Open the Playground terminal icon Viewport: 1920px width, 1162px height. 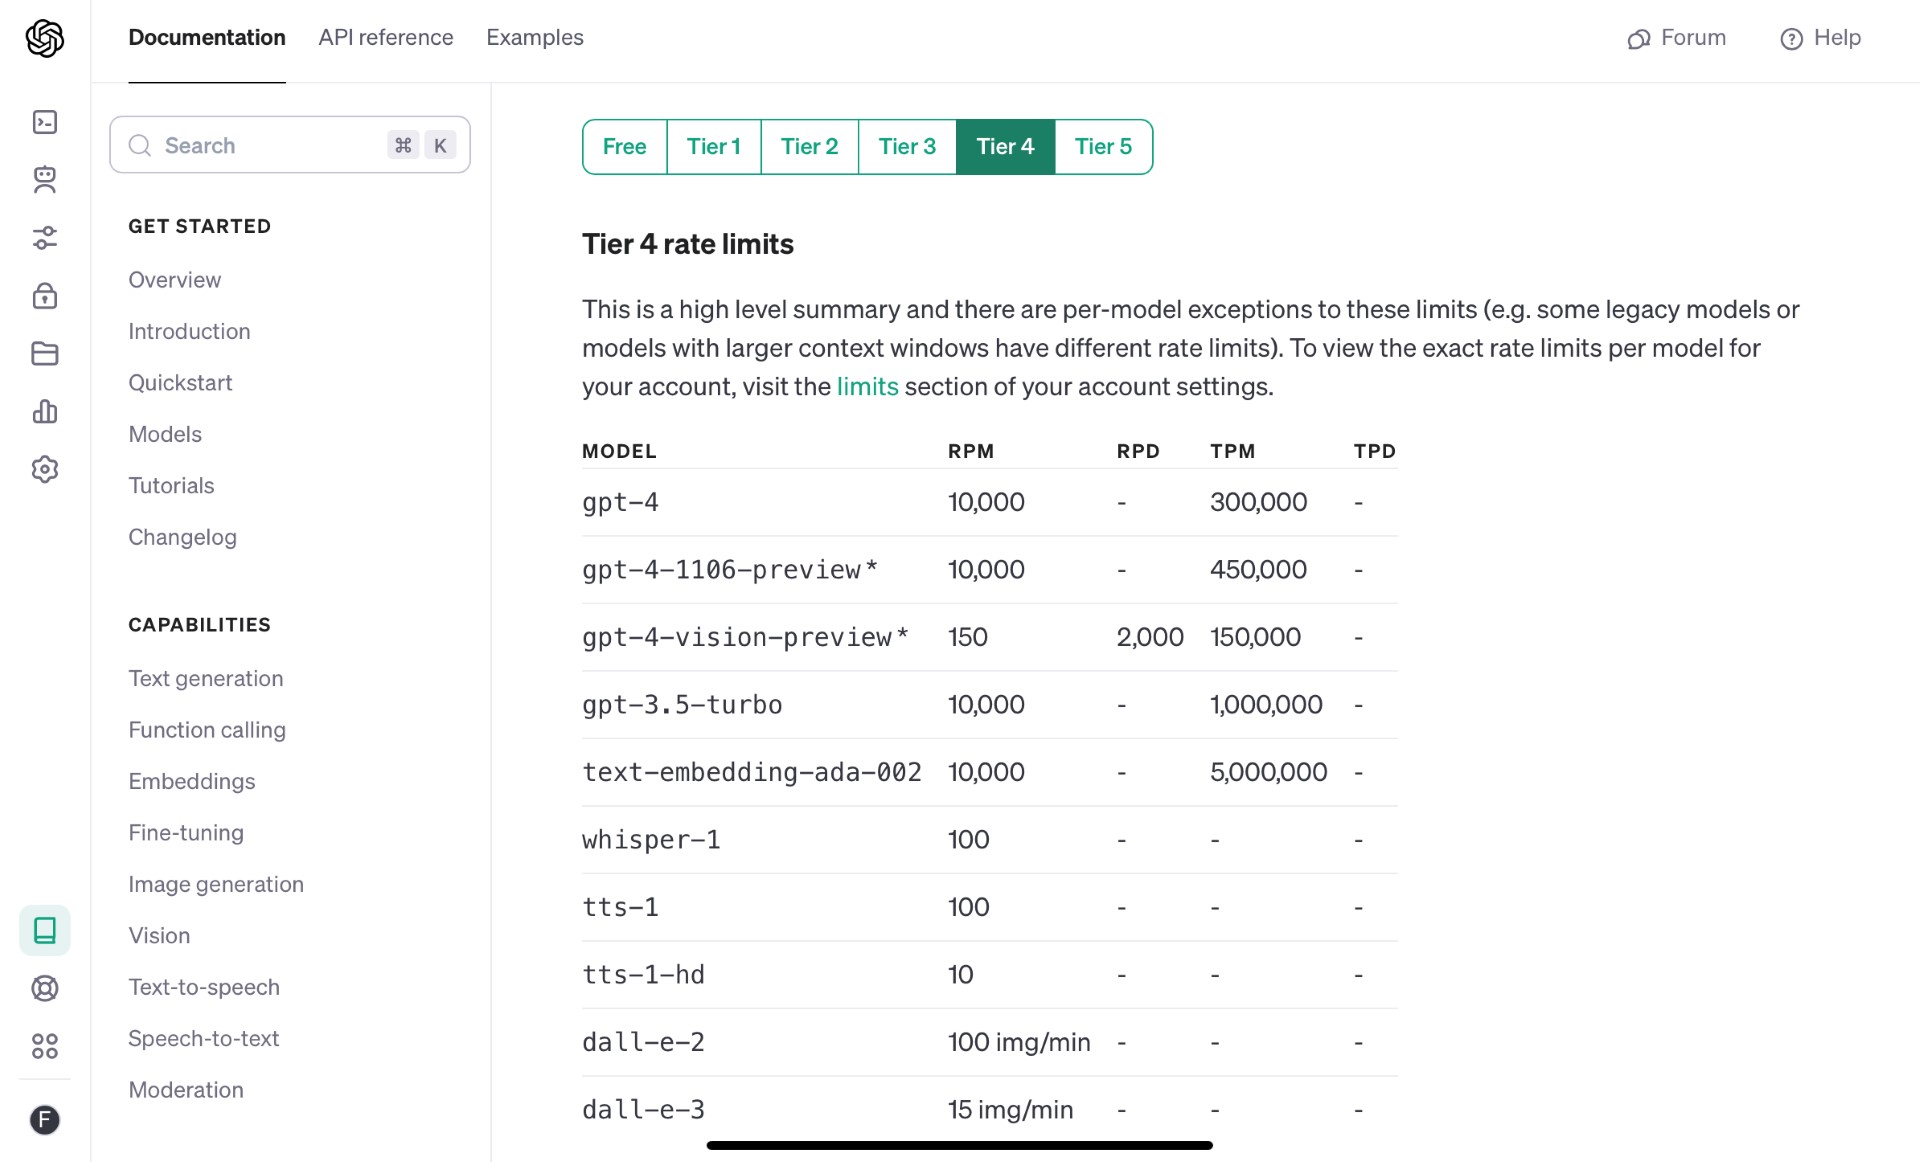click(x=45, y=122)
